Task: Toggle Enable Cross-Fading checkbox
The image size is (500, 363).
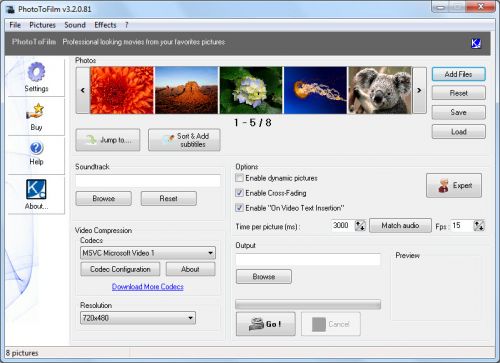Action: point(239,193)
